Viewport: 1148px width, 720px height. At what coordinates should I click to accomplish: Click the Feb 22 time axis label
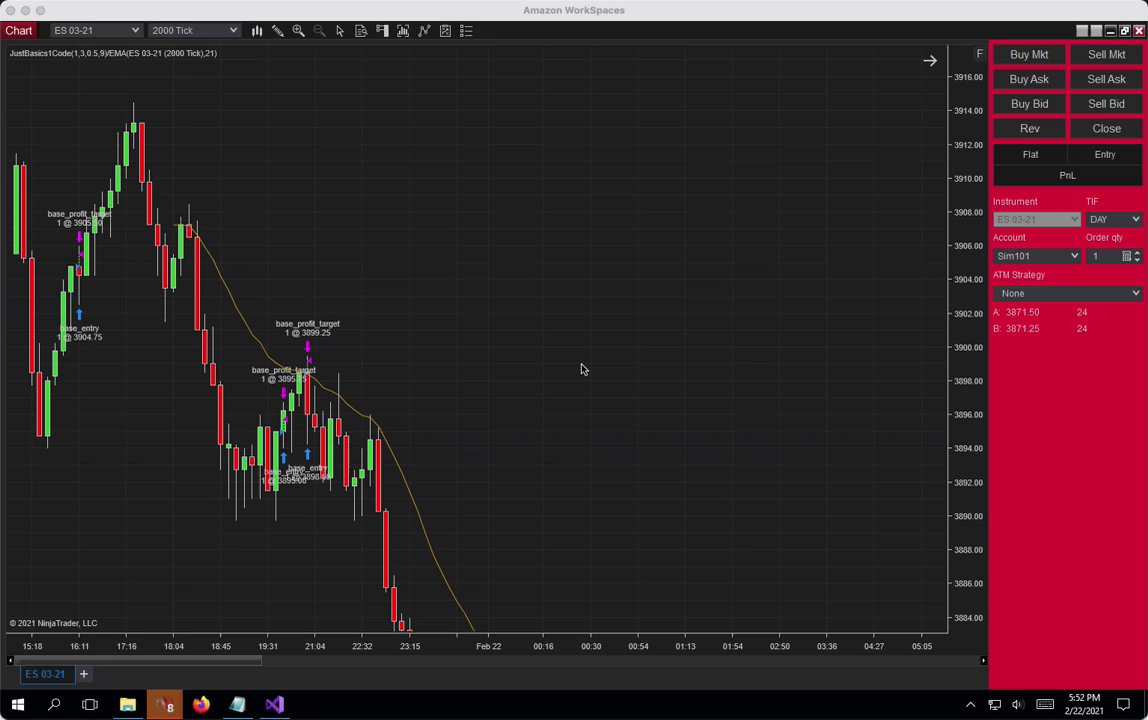click(x=488, y=646)
